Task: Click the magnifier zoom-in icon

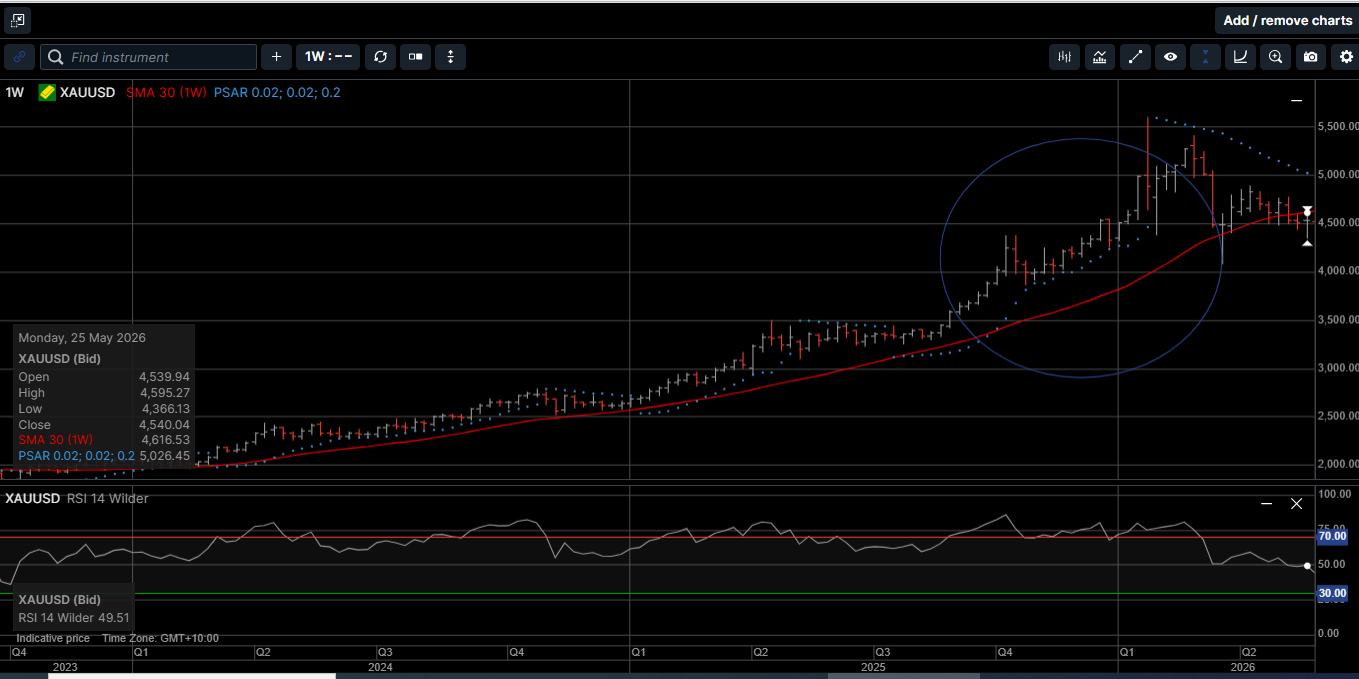Action: coord(1275,57)
